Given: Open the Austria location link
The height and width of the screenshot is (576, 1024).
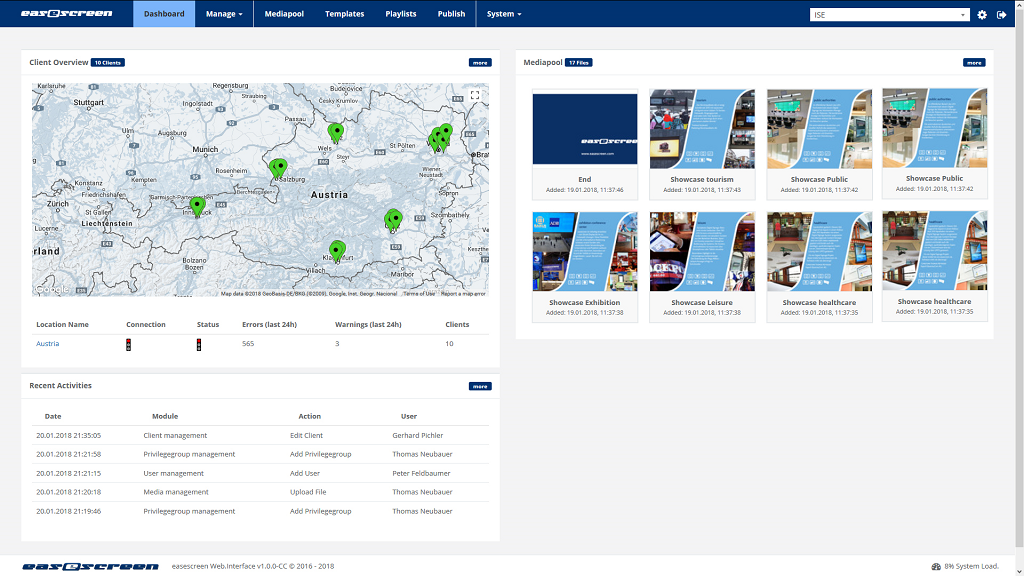Looking at the screenshot, I should tap(47, 344).
